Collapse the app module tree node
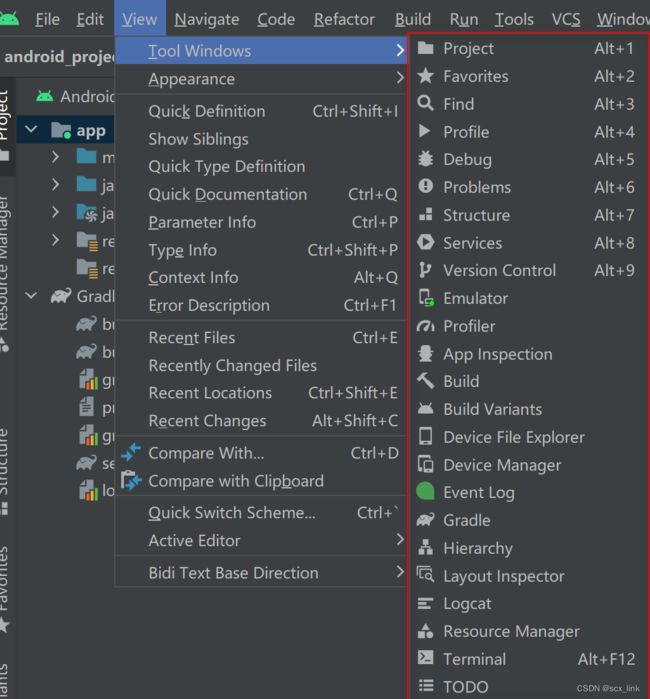The width and height of the screenshot is (650, 699). click(x=31, y=130)
